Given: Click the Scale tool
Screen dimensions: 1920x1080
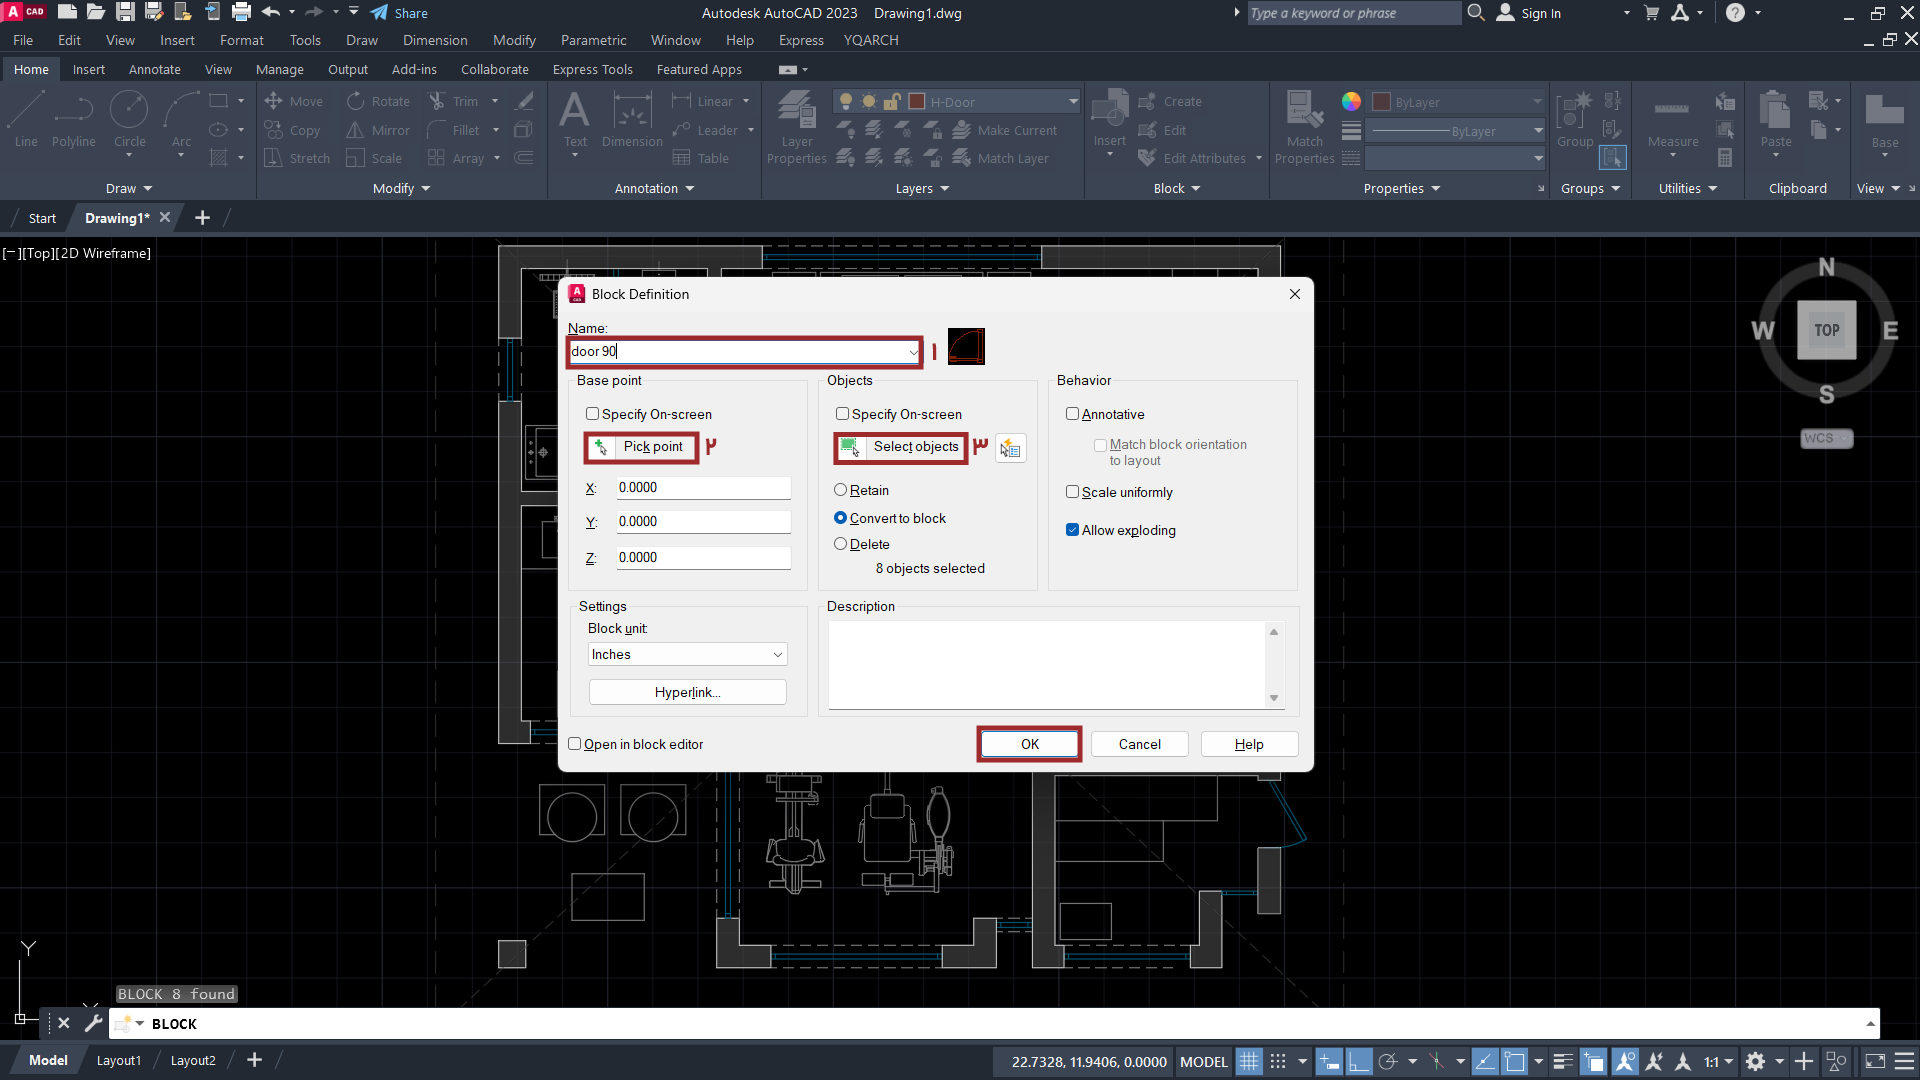Looking at the screenshot, I should coord(374,158).
